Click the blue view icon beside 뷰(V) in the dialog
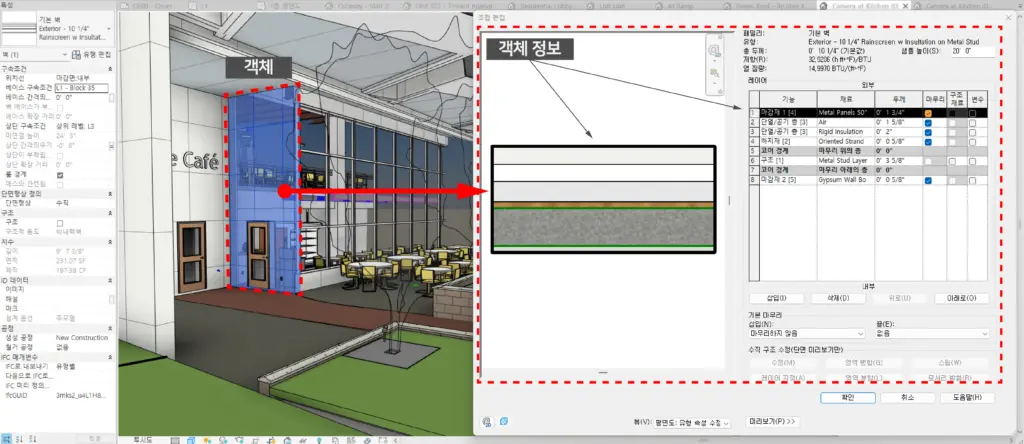The image size is (1024, 444). [504, 422]
